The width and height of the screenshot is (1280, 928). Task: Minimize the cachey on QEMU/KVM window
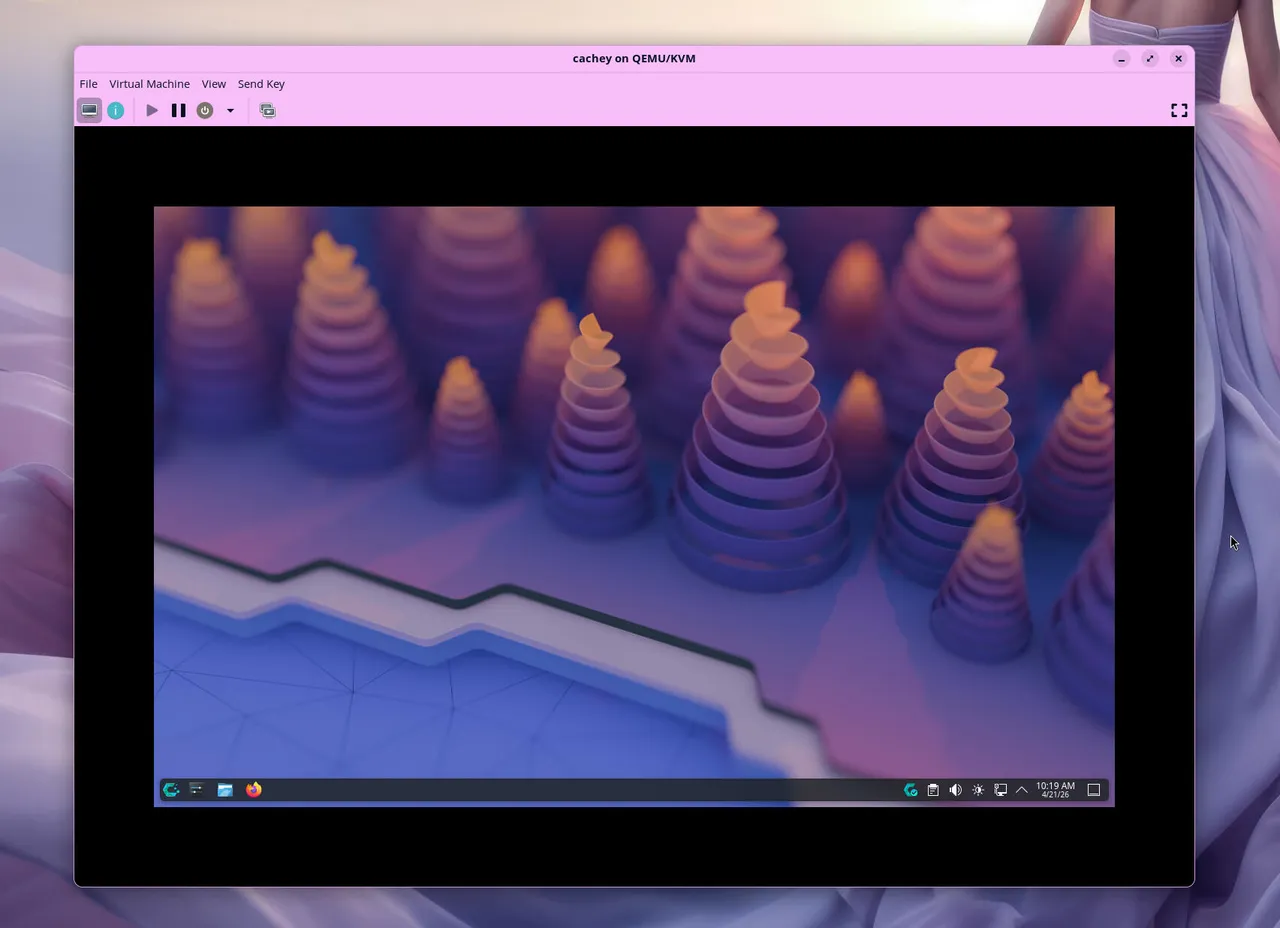pyautogui.click(x=1122, y=59)
